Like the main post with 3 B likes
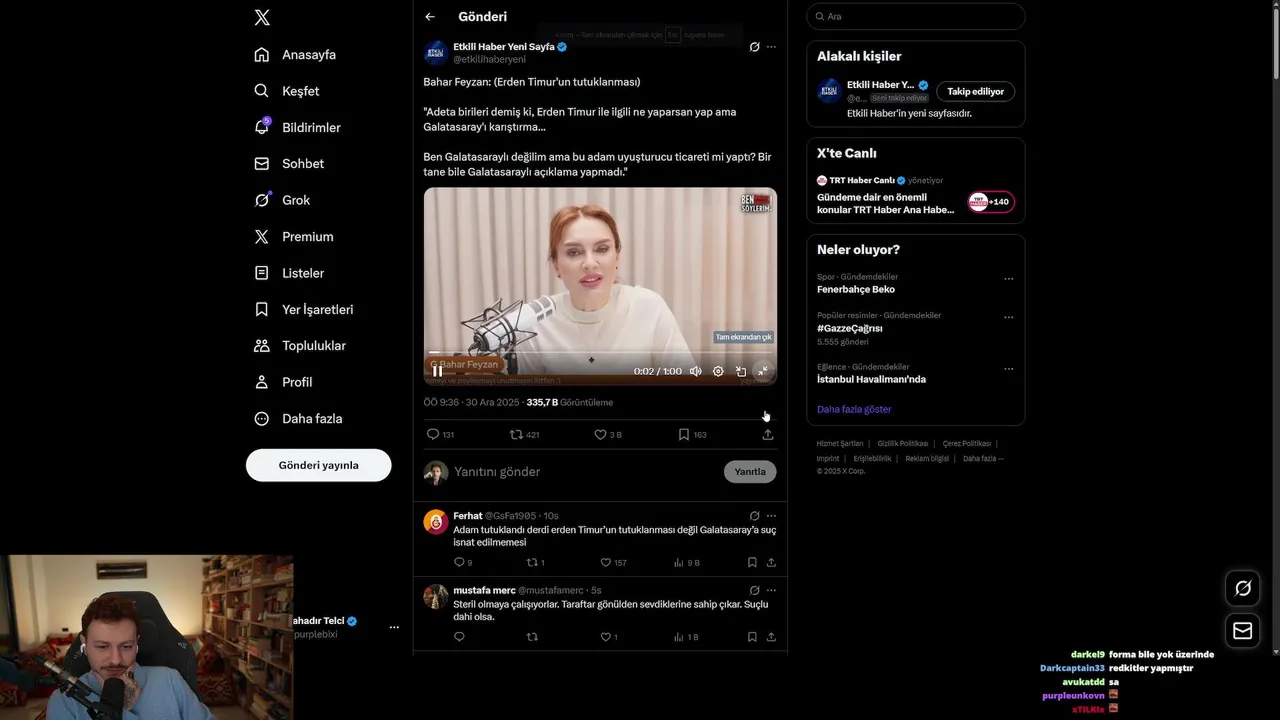Image resolution: width=1280 pixels, height=720 pixels. coord(608,435)
